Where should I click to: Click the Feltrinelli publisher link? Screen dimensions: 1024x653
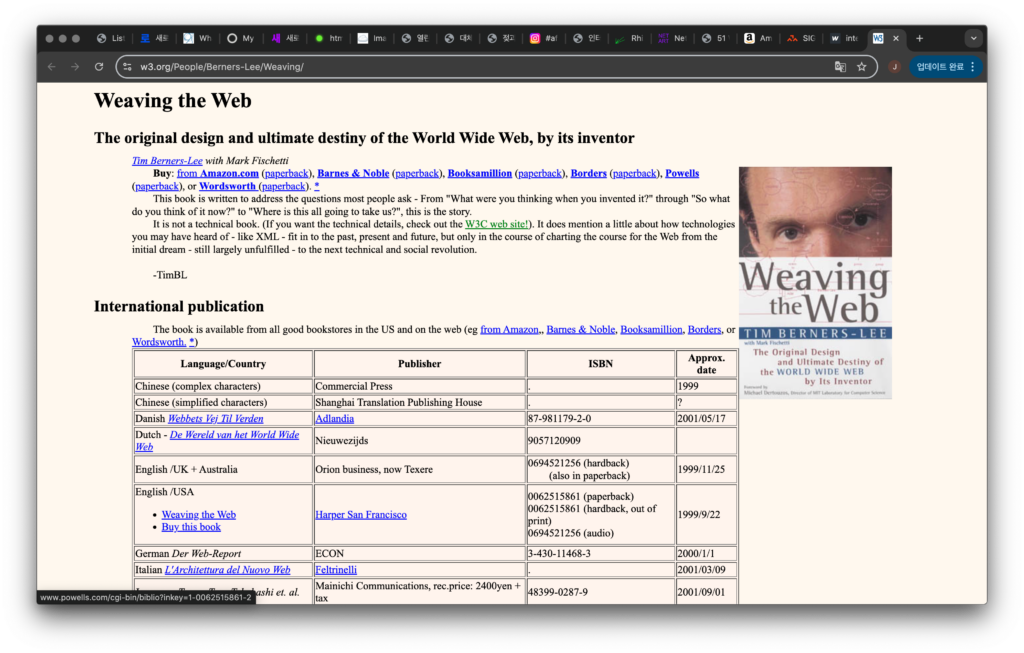pos(336,570)
